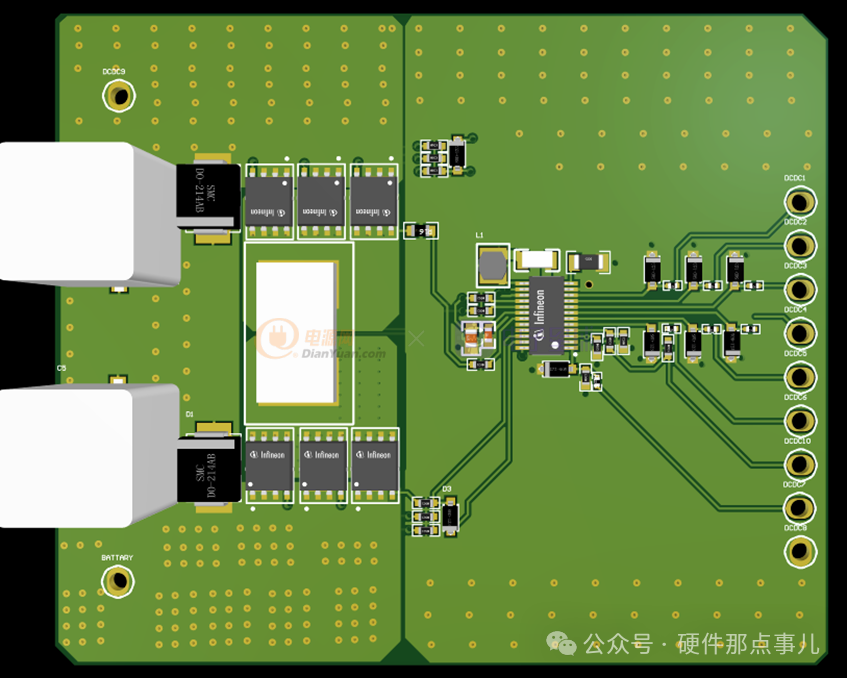The height and width of the screenshot is (678, 847).
Task: Click the DCDC8 output pad
Action: click(799, 550)
